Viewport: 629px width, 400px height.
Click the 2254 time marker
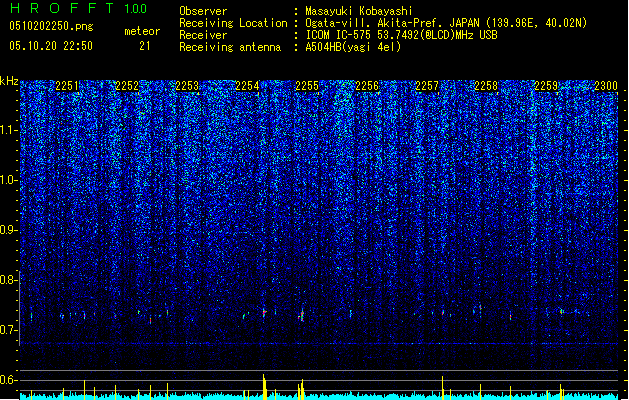click(247, 86)
